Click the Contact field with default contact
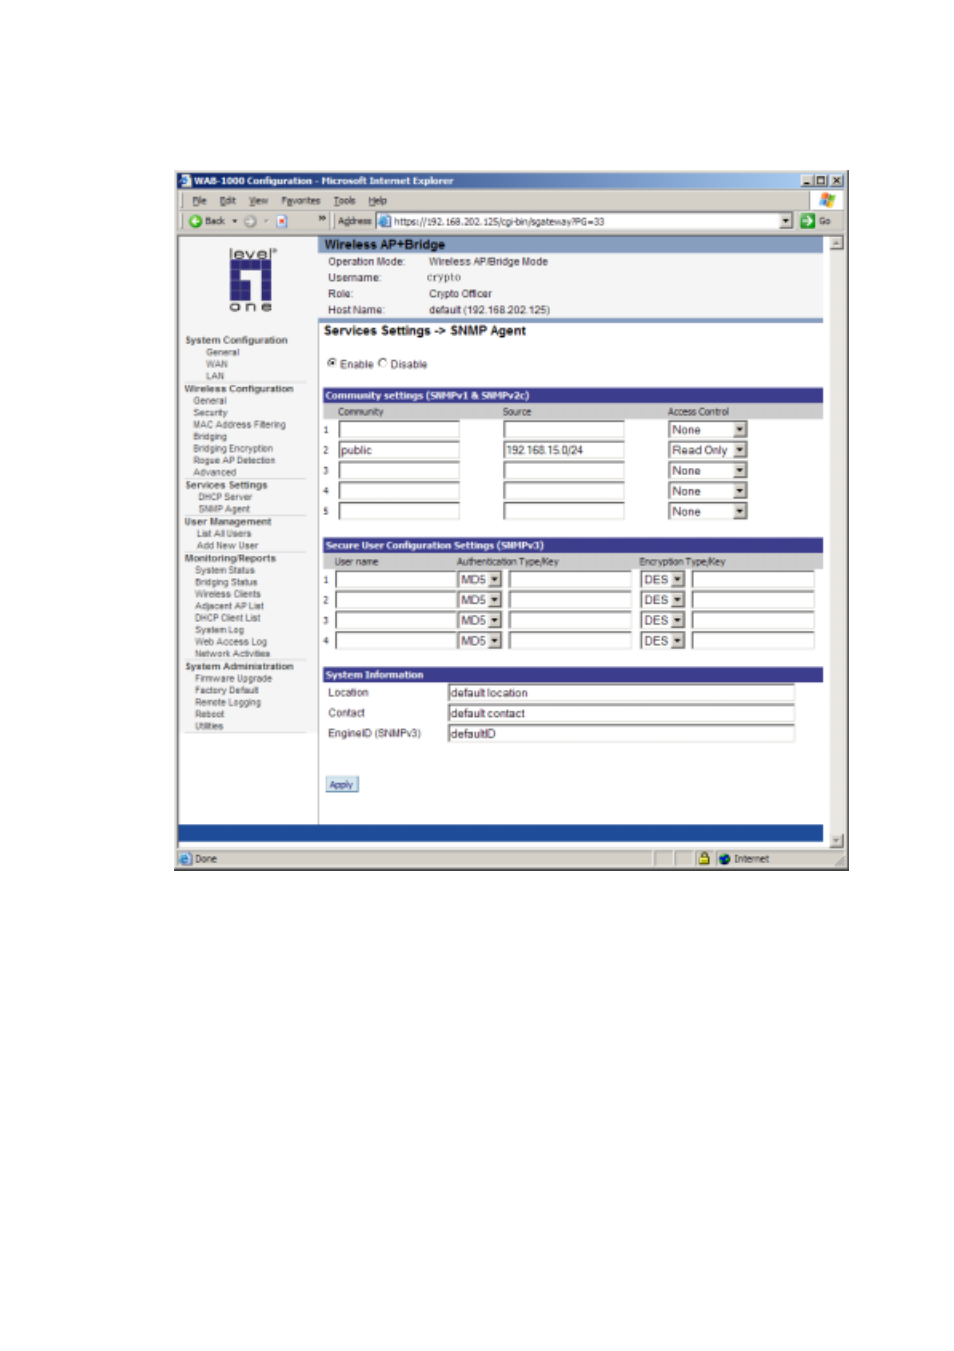This screenshot has width=954, height=1351. (621, 713)
